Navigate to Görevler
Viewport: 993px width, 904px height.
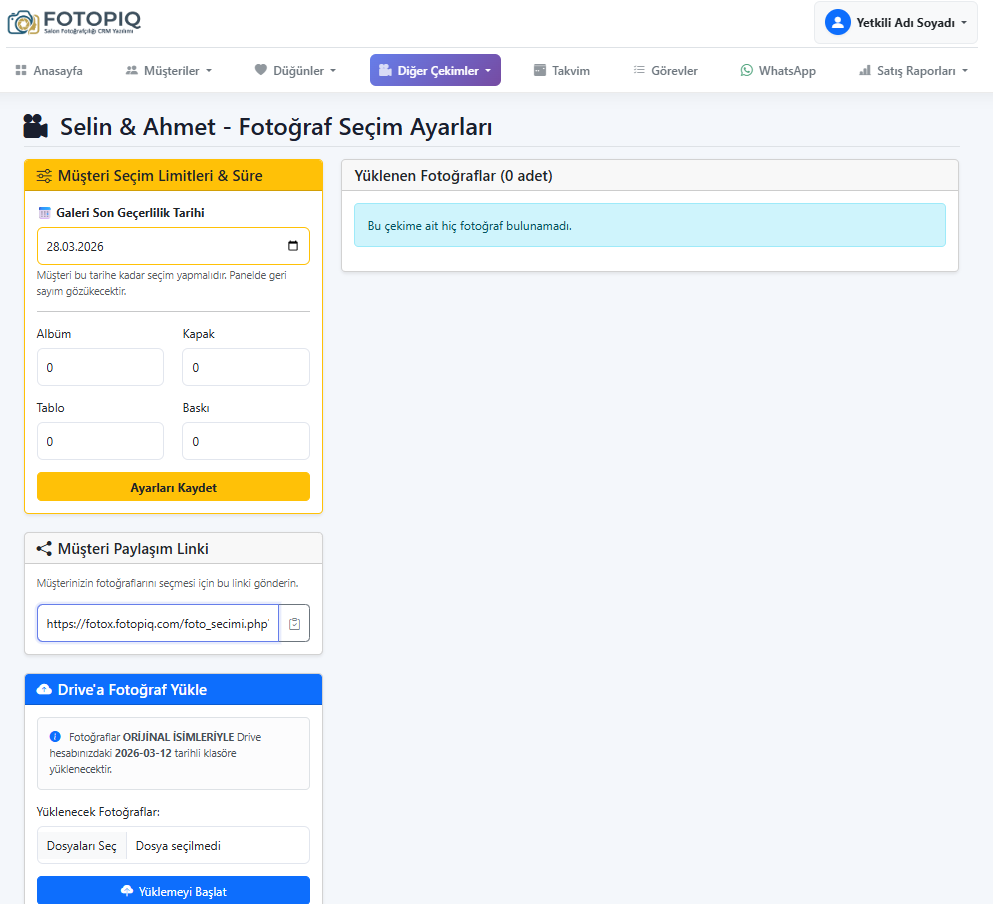pyautogui.click(x=665, y=71)
